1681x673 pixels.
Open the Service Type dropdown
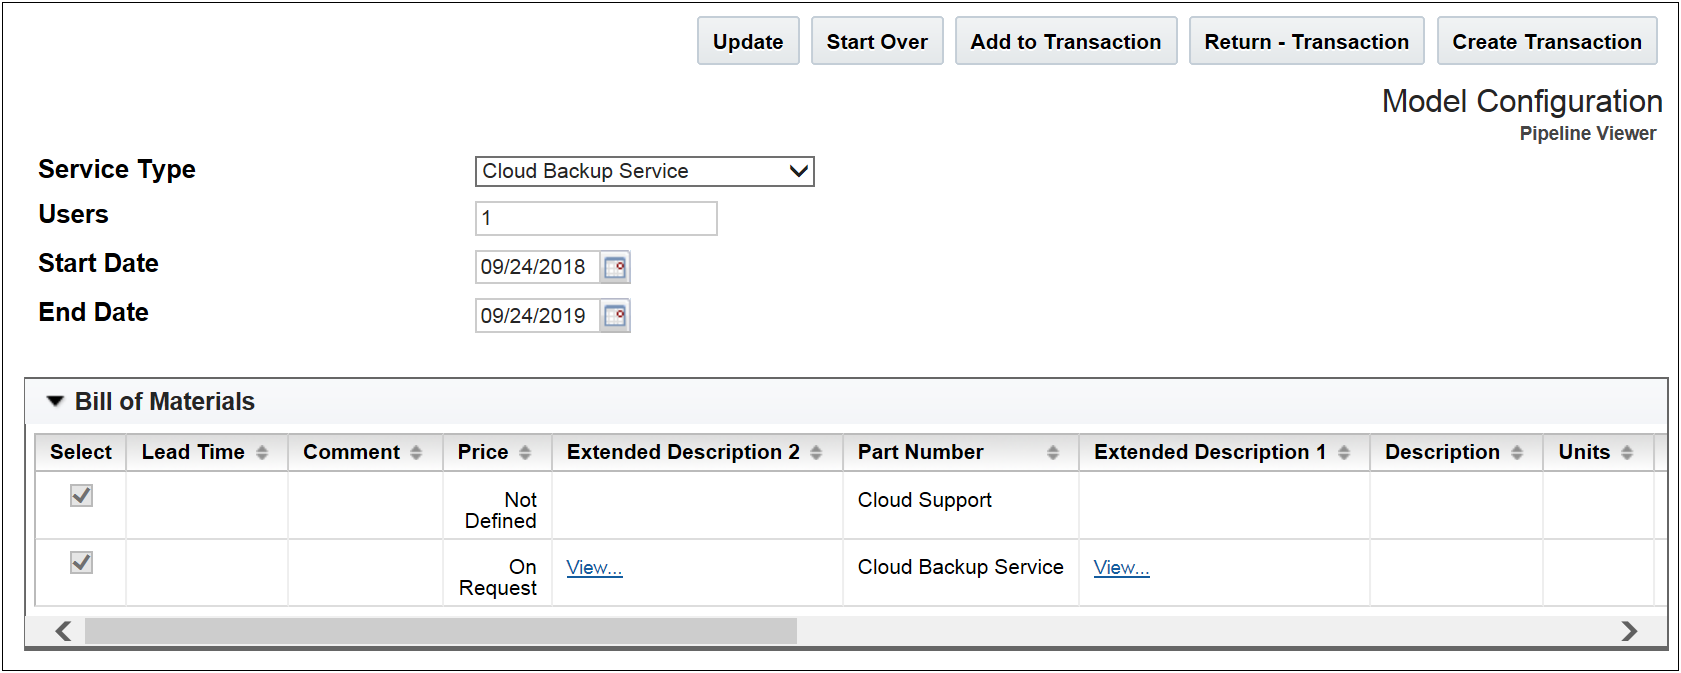tap(644, 171)
